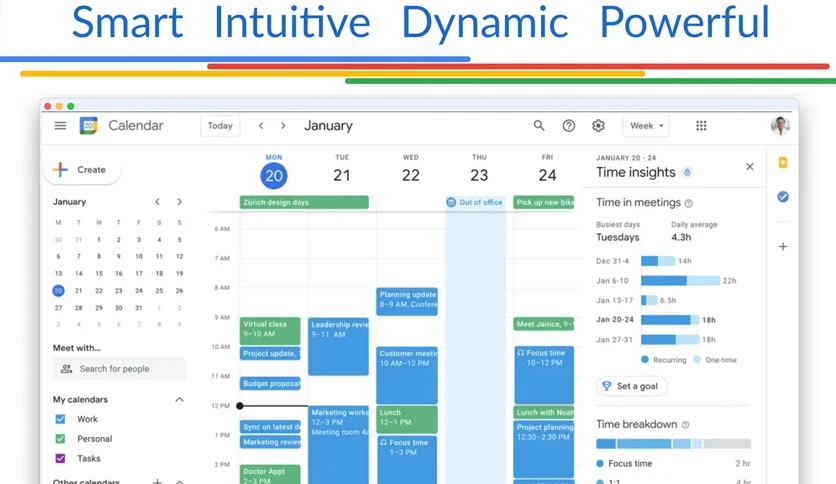
Task: Open the Budget proposal event
Action: point(270,383)
